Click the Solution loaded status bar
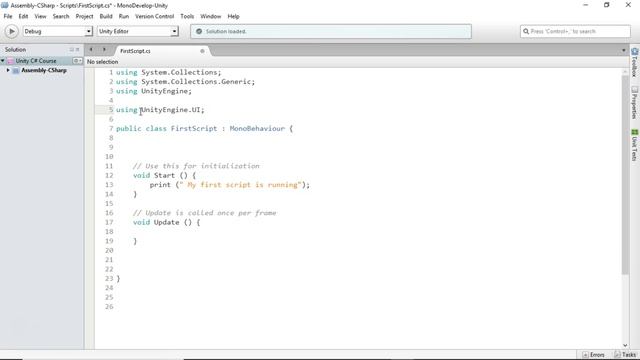 pyautogui.click(x=331, y=31)
